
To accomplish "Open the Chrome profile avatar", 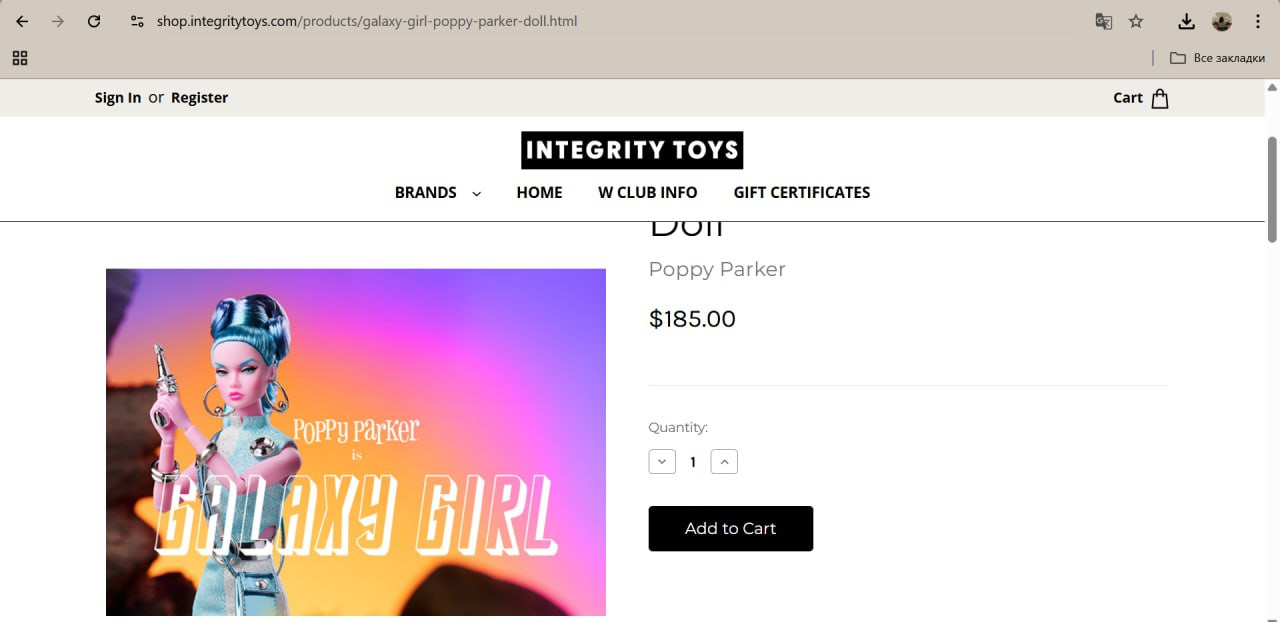I will click(x=1221, y=21).
